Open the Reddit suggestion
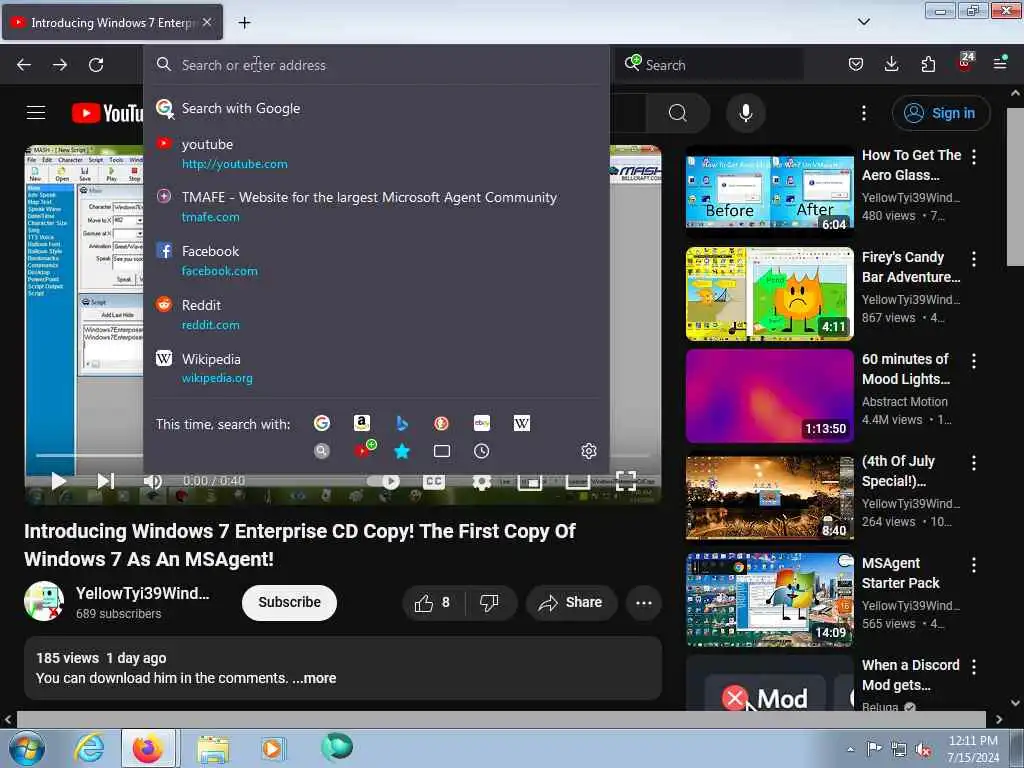The image size is (1024, 768). (376, 314)
